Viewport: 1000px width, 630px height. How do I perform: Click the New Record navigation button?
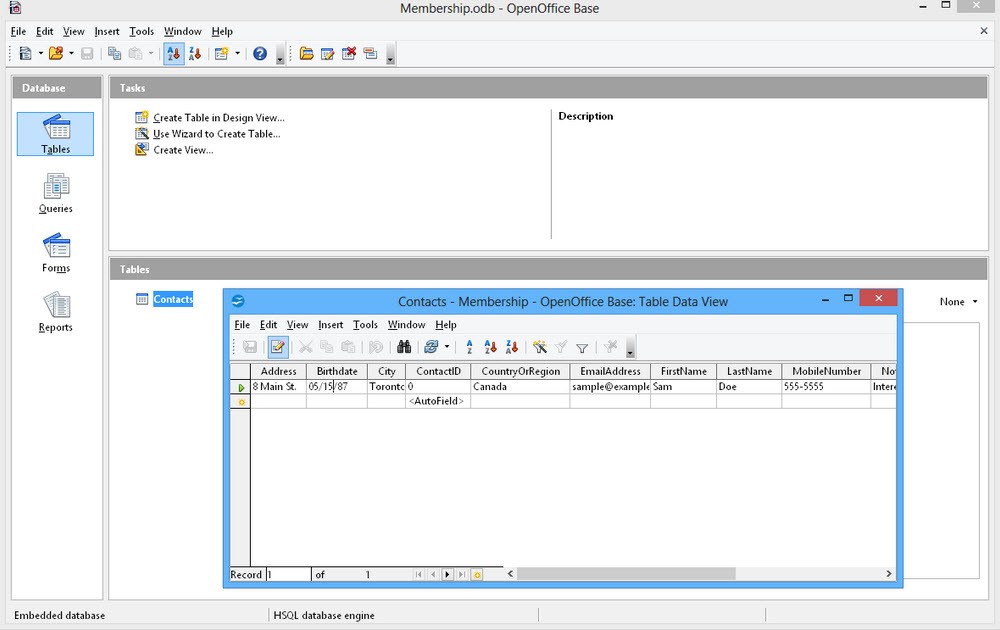(477, 575)
